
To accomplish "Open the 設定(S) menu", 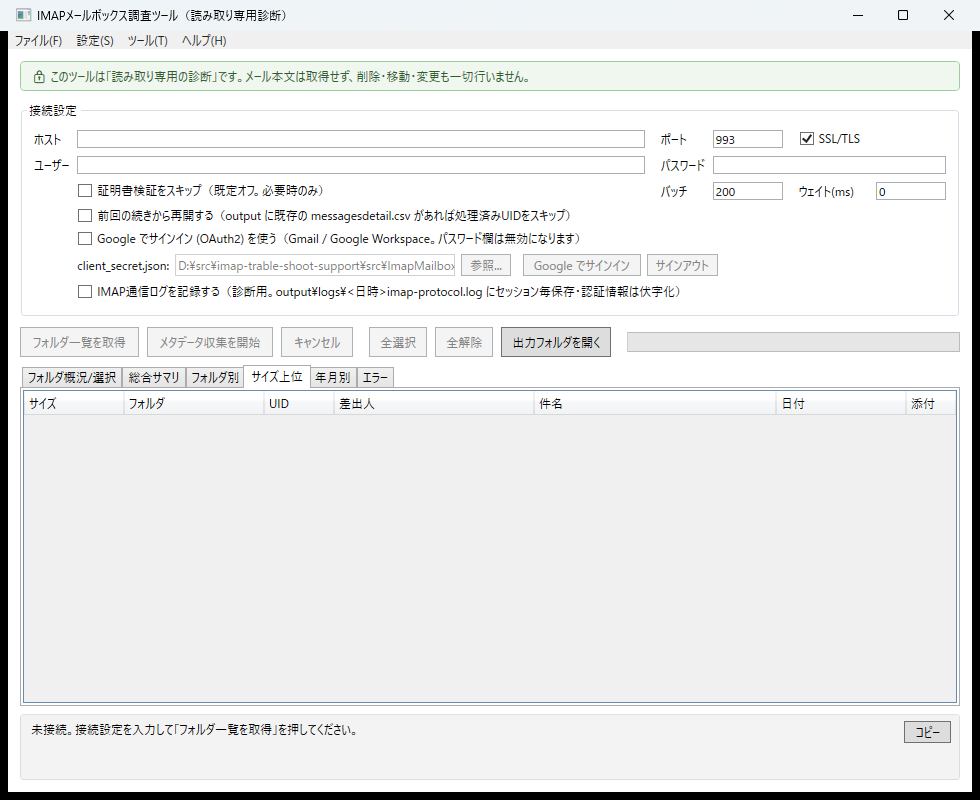I will pyautogui.click(x=95, y=41).
